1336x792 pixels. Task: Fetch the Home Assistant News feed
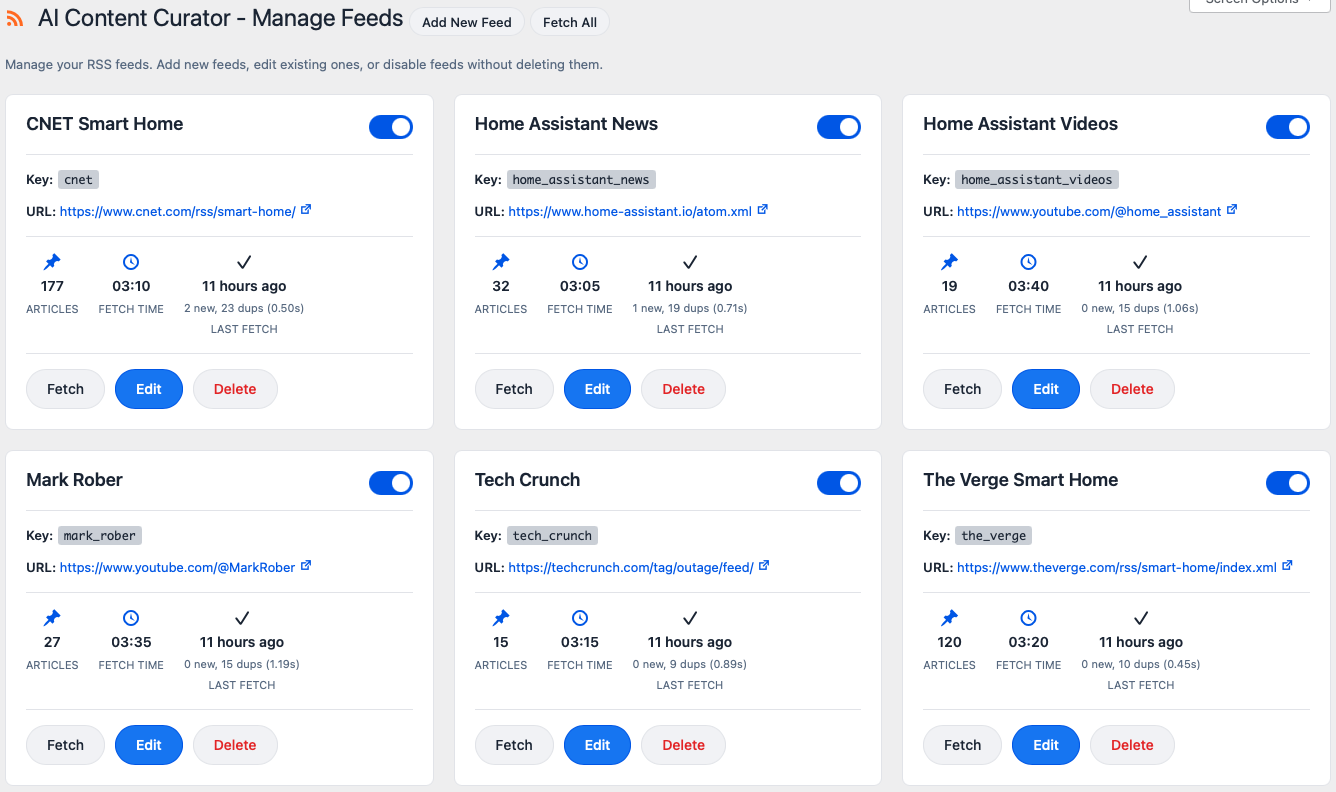[x=514, y=389]
